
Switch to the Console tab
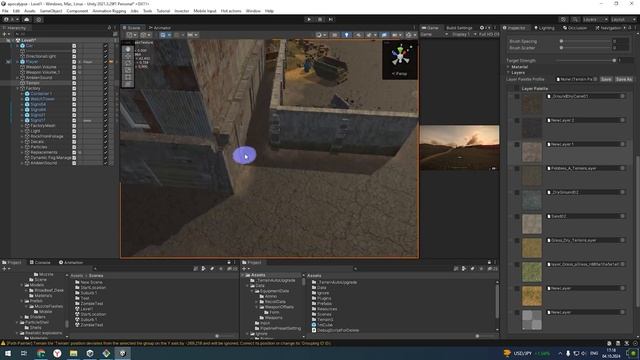coord(40,262)
